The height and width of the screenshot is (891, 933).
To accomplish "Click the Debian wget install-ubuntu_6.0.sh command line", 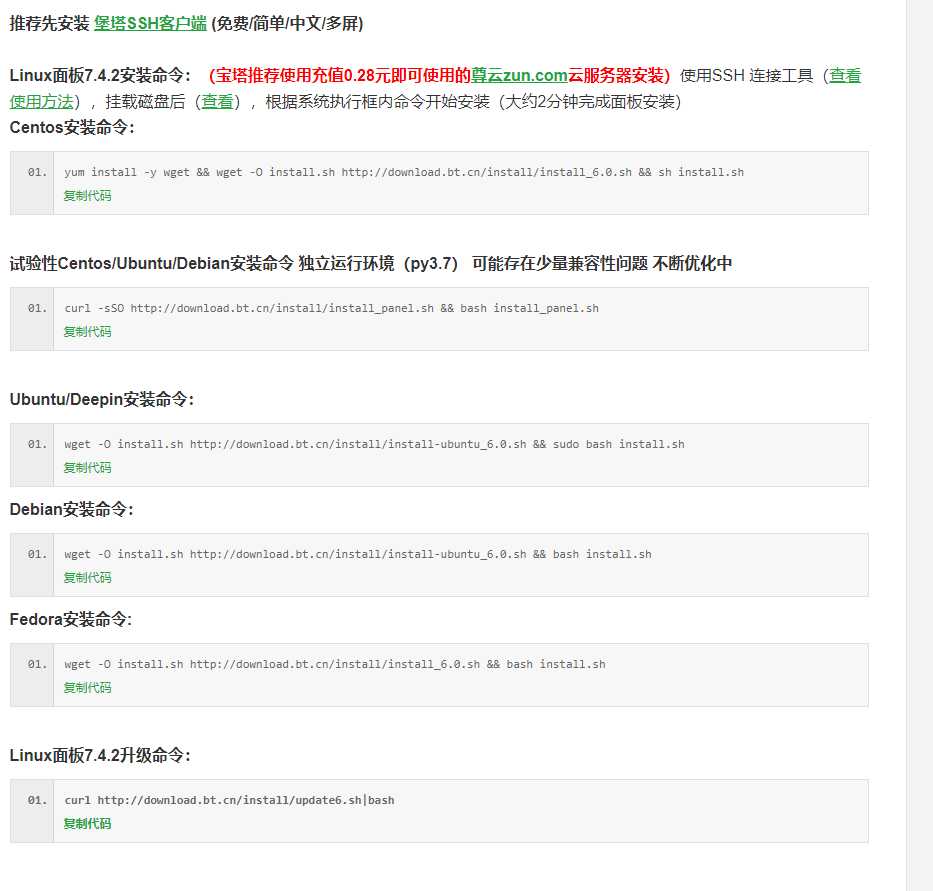I will (358, 554).
